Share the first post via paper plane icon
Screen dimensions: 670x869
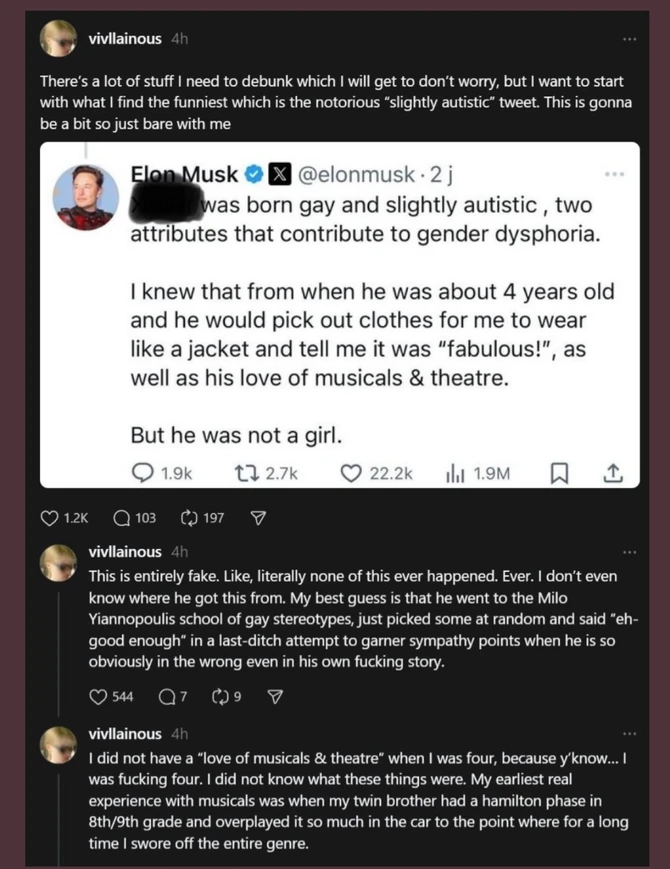tap(257, 518)
